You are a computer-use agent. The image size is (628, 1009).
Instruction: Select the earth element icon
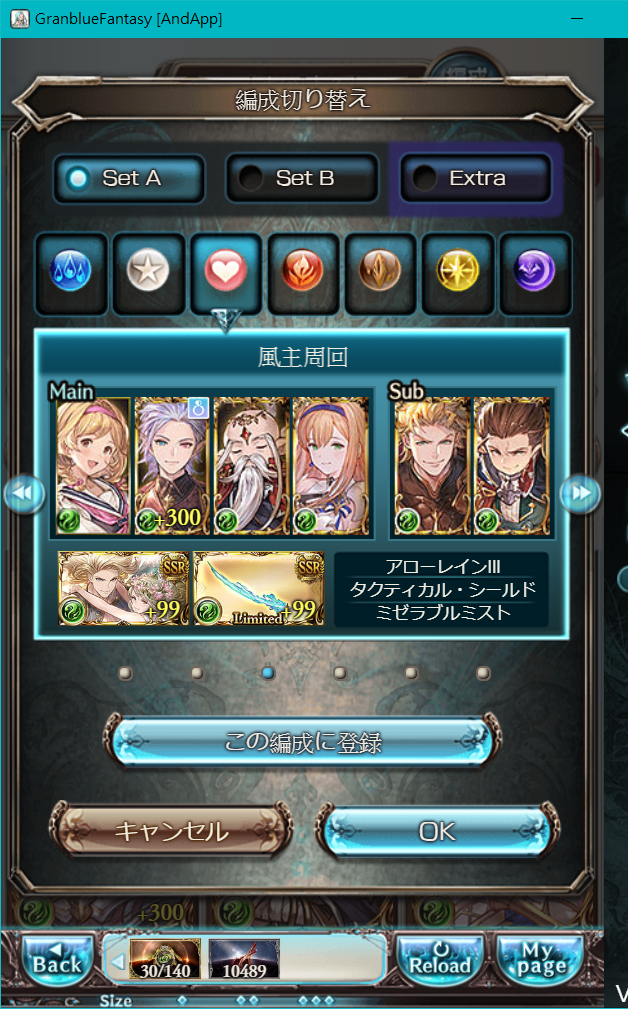(x=380, y=272)
